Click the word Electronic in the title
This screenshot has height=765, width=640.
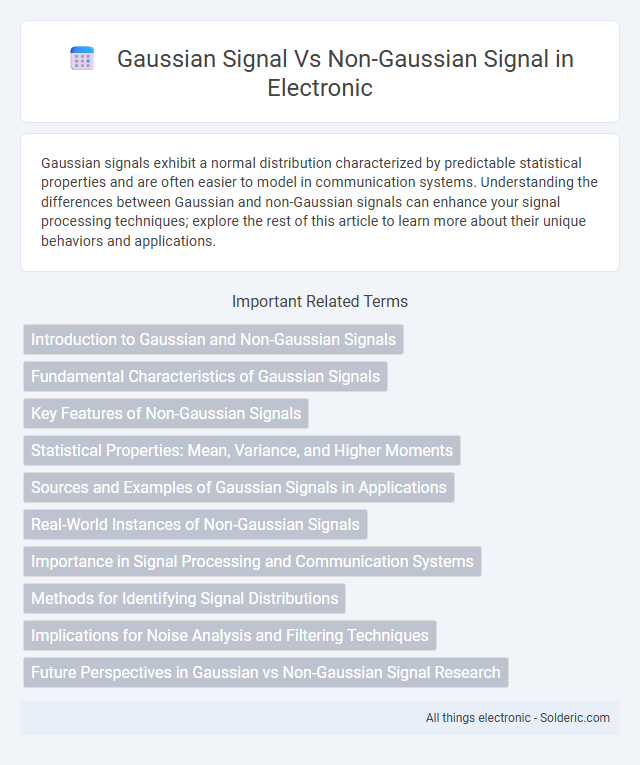[x=320, y=88]
